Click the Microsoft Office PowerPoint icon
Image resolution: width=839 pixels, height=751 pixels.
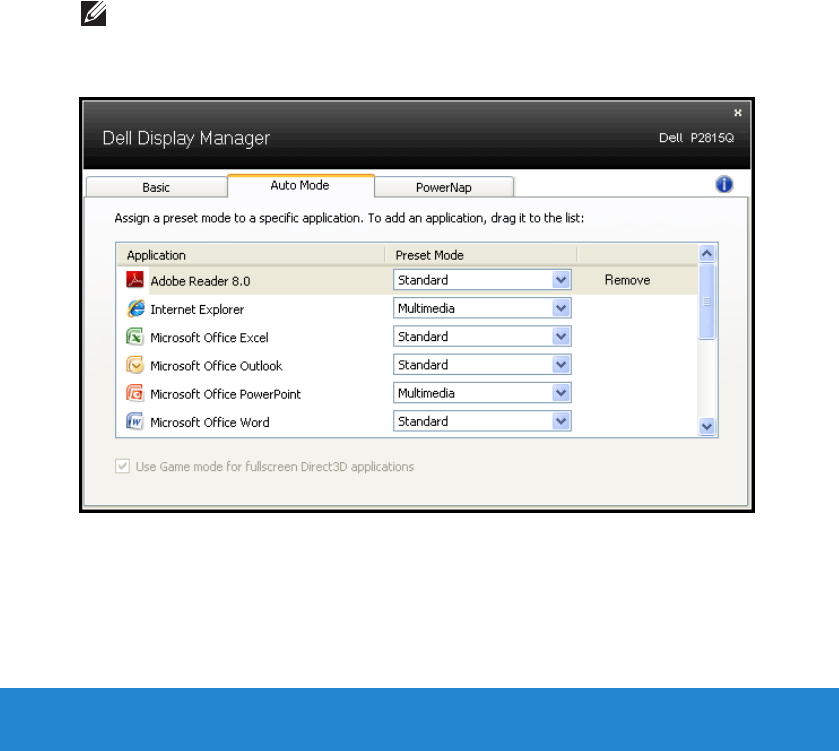135,393
